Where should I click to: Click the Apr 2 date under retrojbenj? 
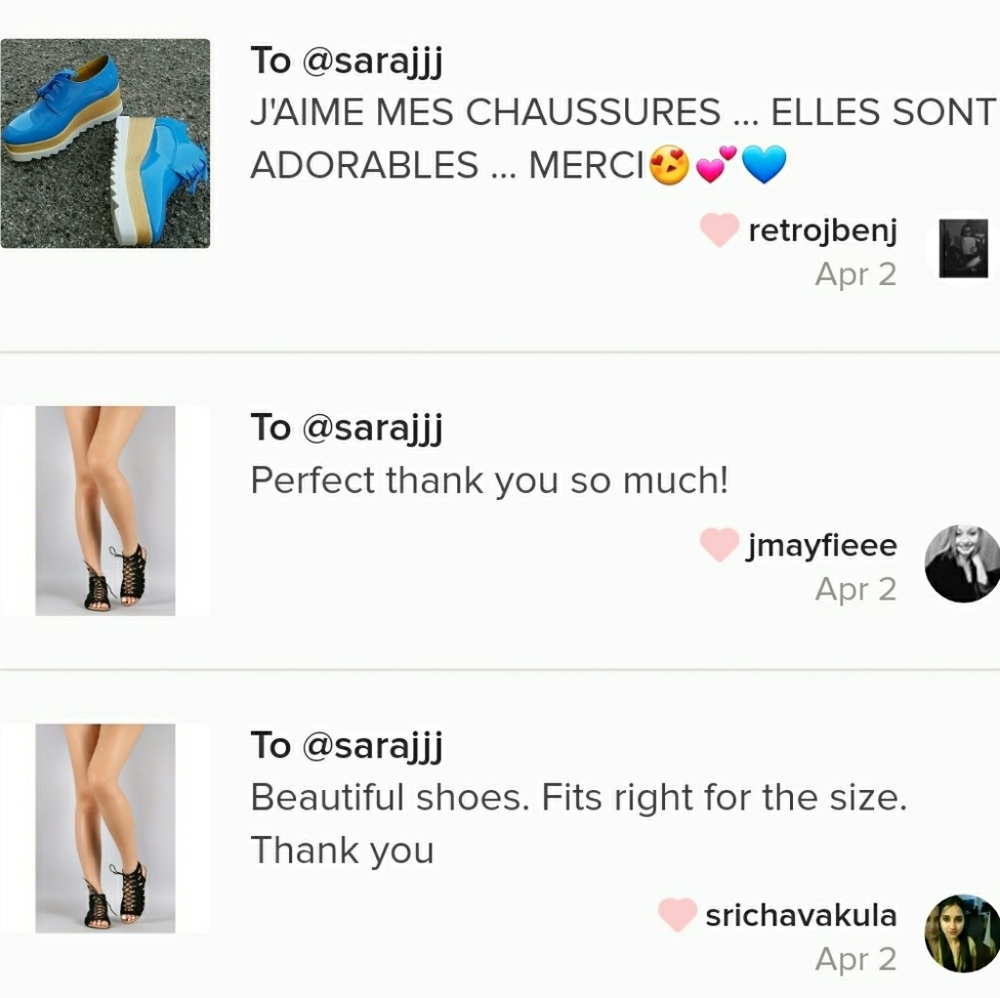[856, 274]
